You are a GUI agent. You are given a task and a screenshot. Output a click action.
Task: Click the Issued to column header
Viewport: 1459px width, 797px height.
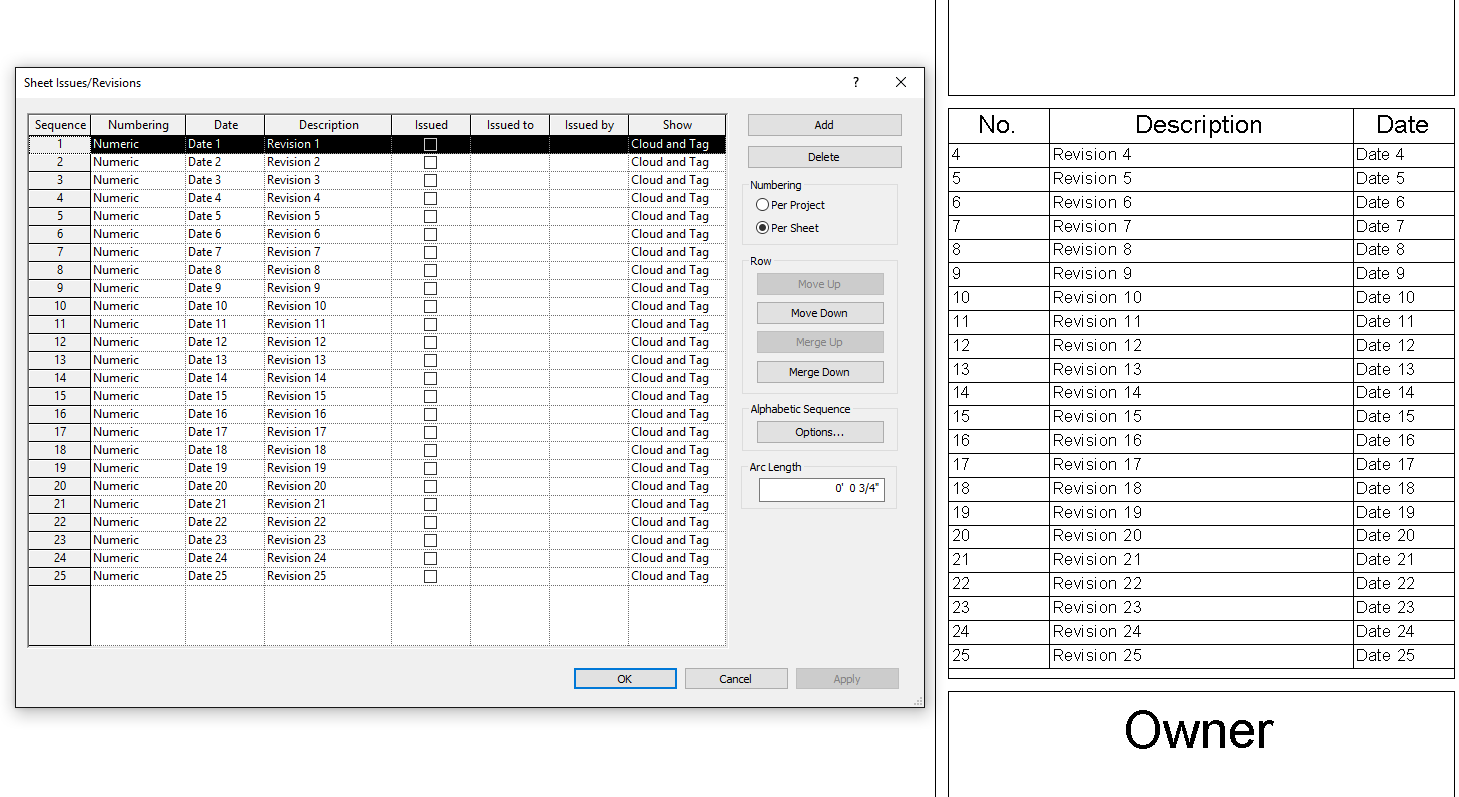click(510, 125)
